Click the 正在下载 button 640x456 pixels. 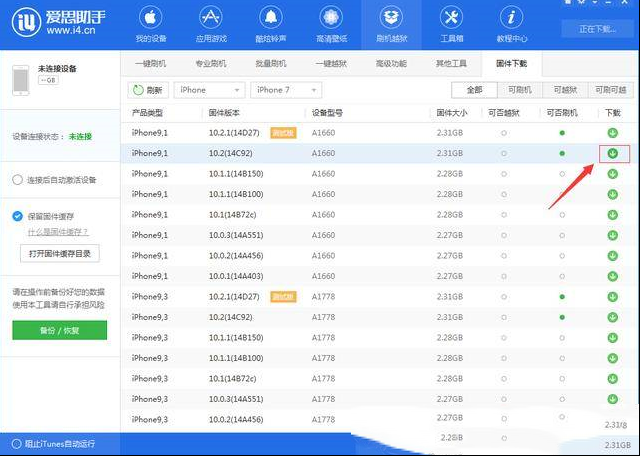pyautogui.click(x=597, y=29)
